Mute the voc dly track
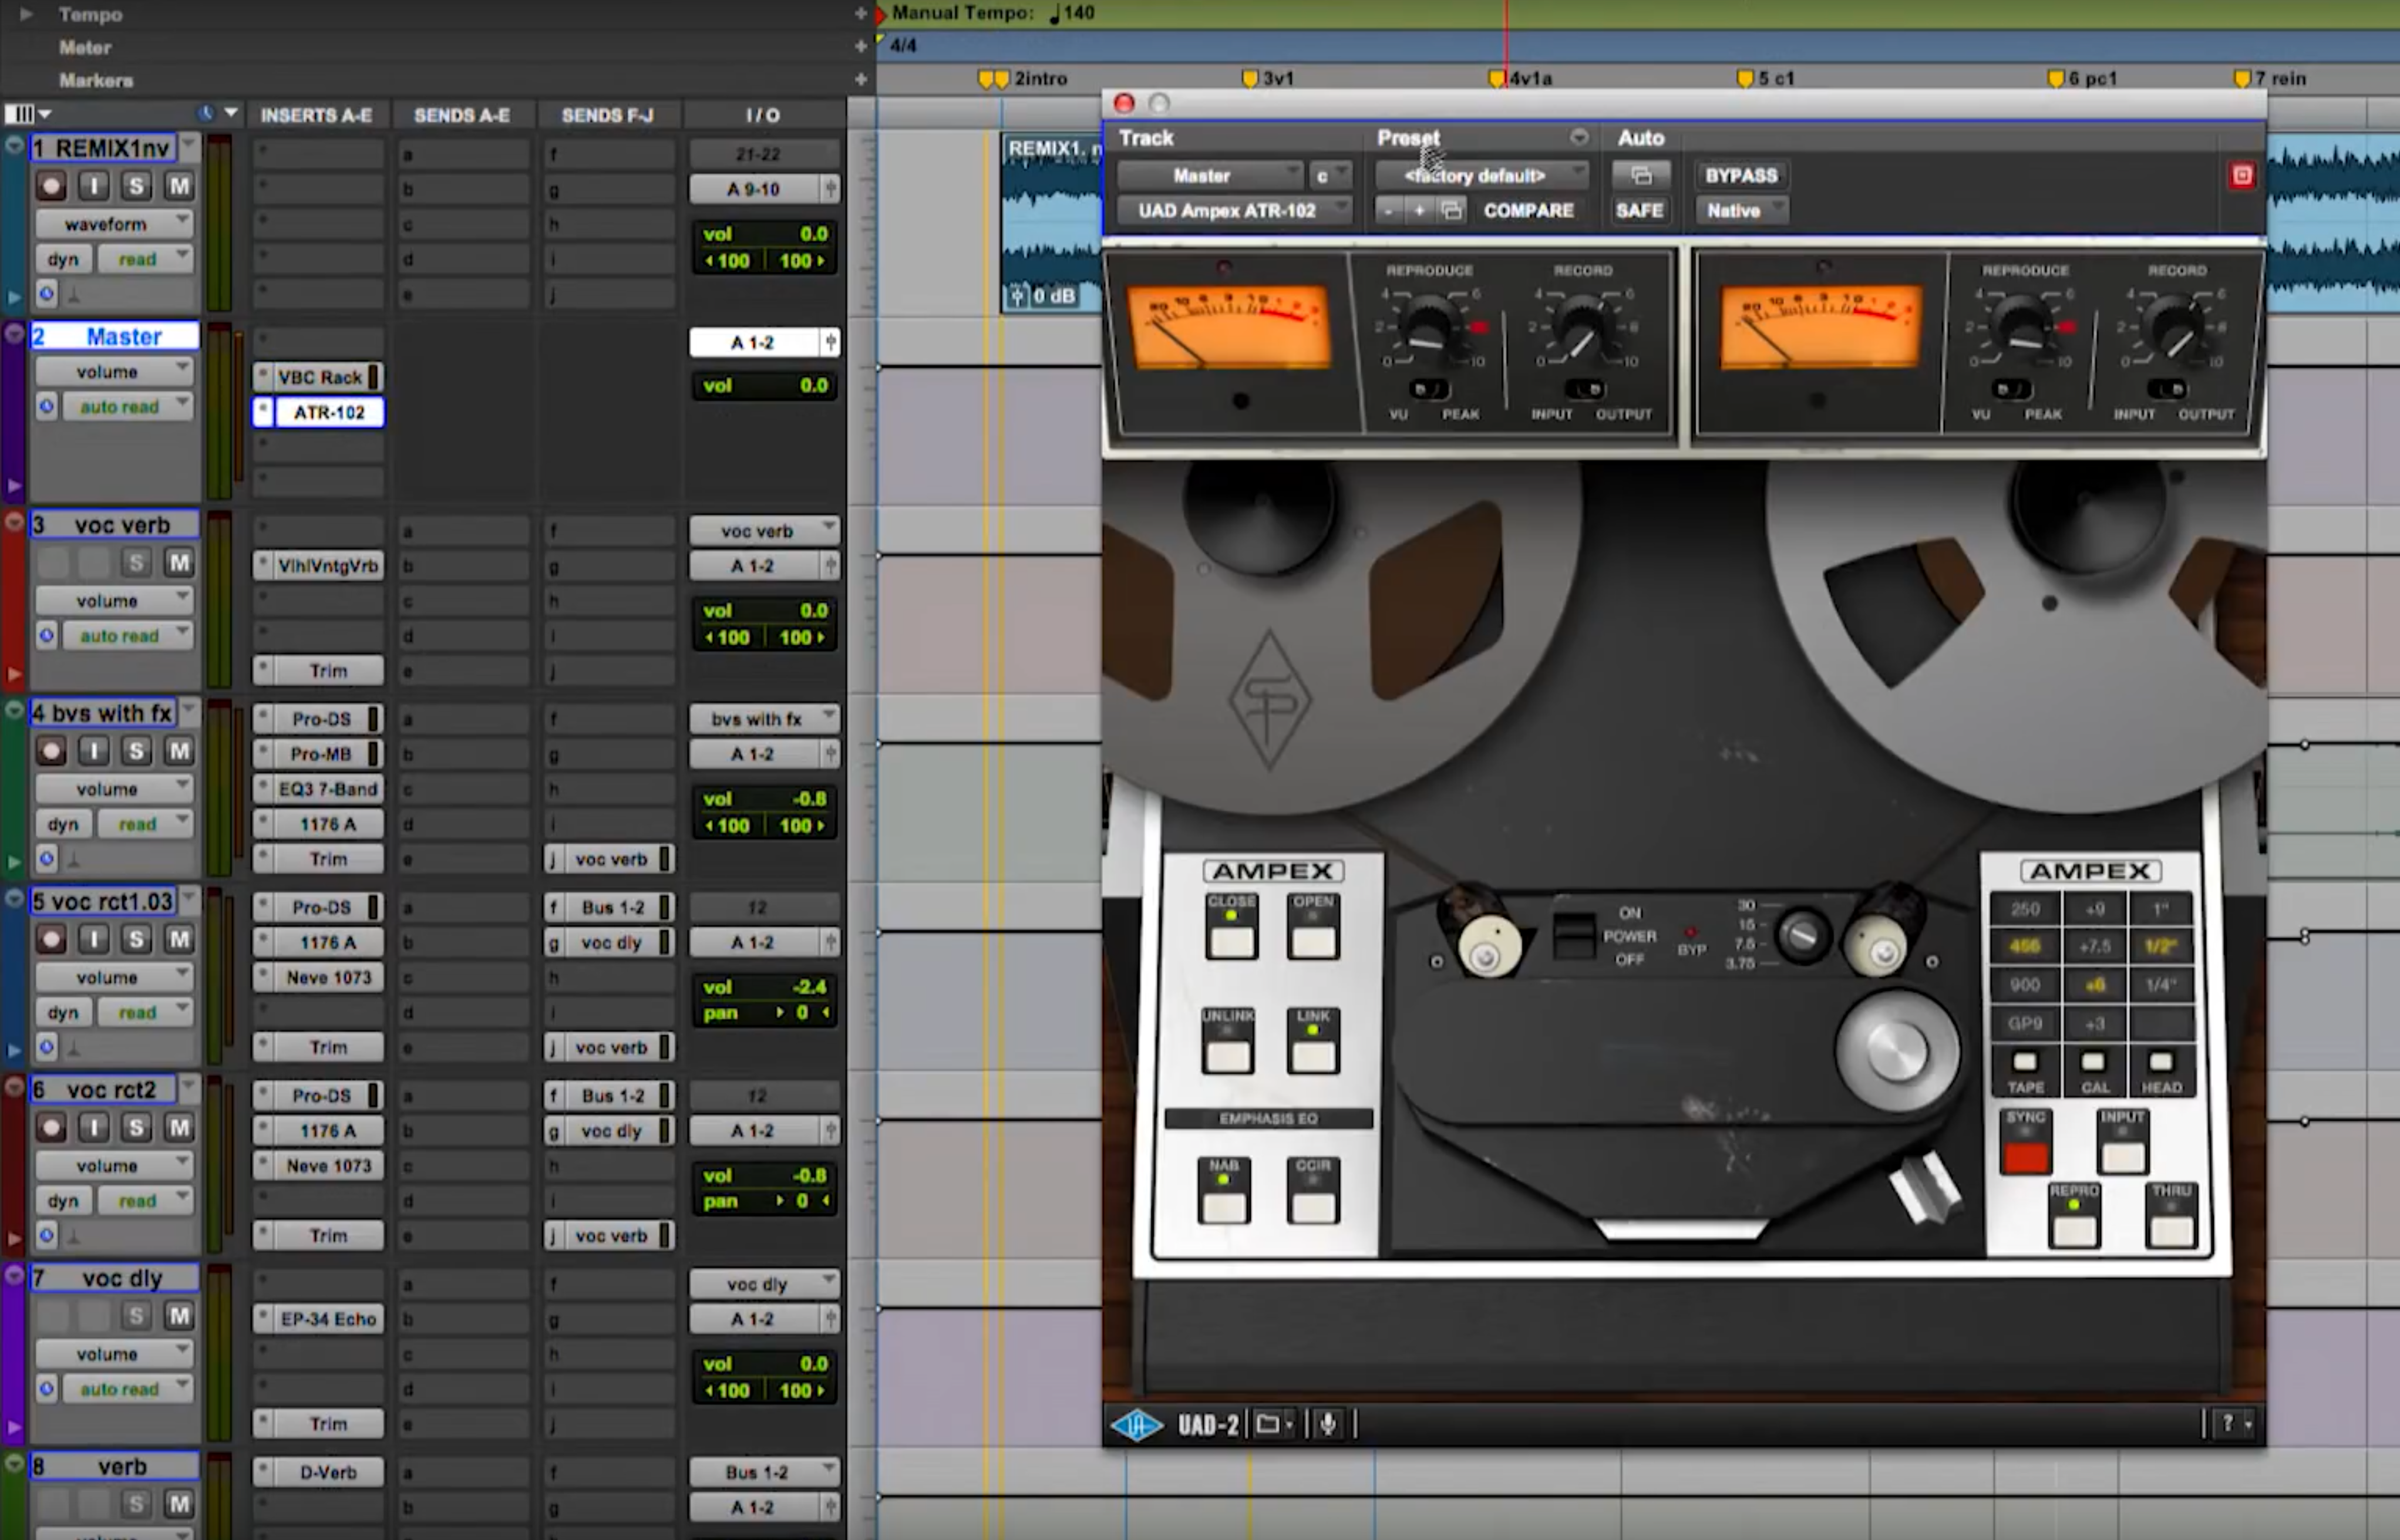This screenshot has height=1540, width=2400. point(179,1315)
